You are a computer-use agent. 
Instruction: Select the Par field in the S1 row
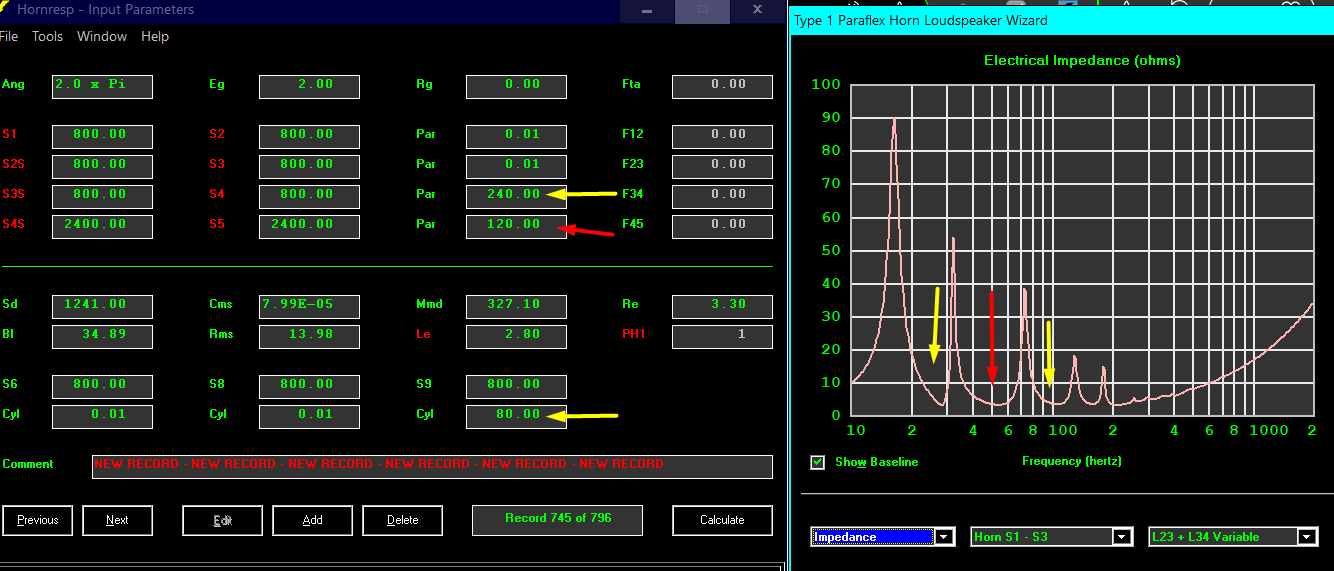pyautogui.click(x=516, y=136)
